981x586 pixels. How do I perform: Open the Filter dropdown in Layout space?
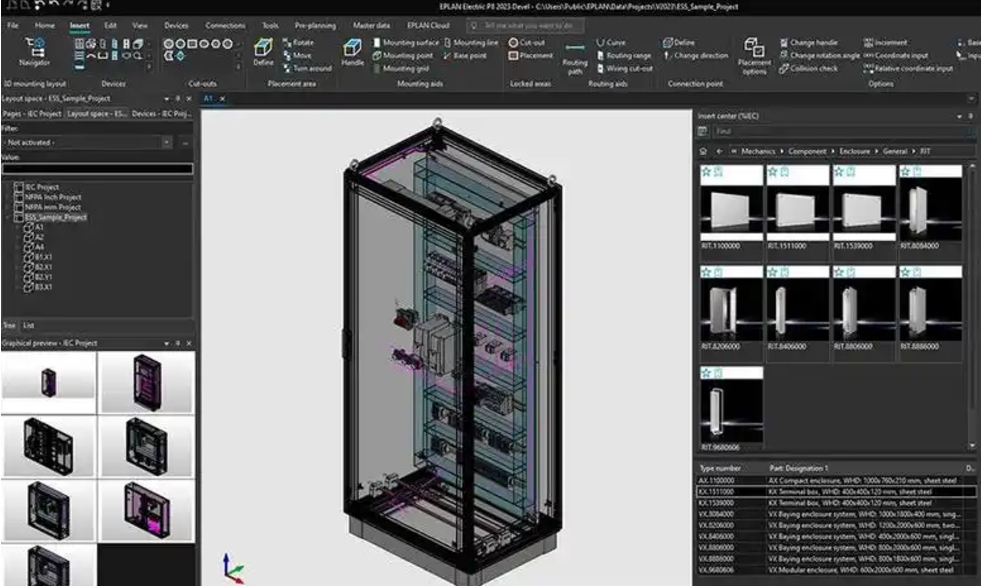pos(166,143)
